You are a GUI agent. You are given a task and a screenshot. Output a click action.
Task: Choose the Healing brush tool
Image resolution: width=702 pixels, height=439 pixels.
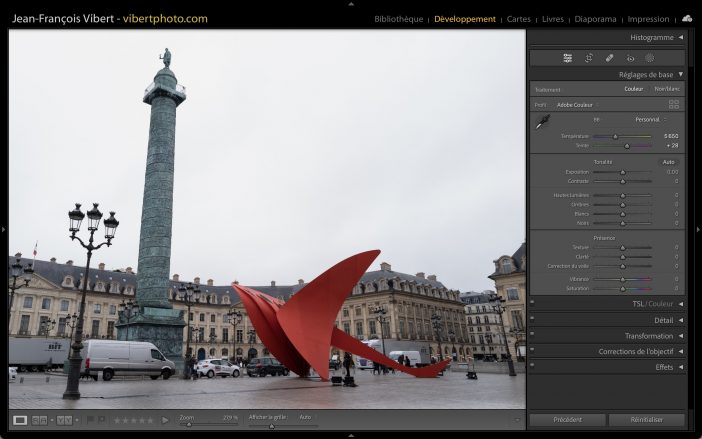point(610,58)
